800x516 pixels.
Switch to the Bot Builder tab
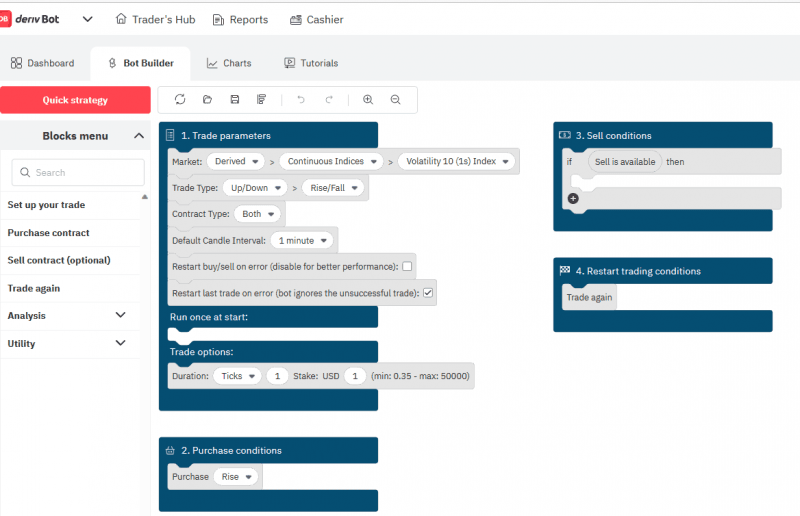pos(141,63)
